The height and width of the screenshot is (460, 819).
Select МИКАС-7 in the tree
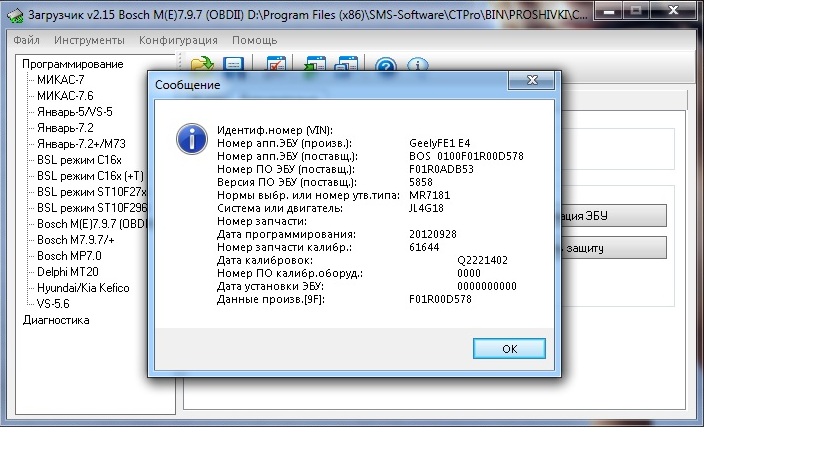[x=61, y=80]
